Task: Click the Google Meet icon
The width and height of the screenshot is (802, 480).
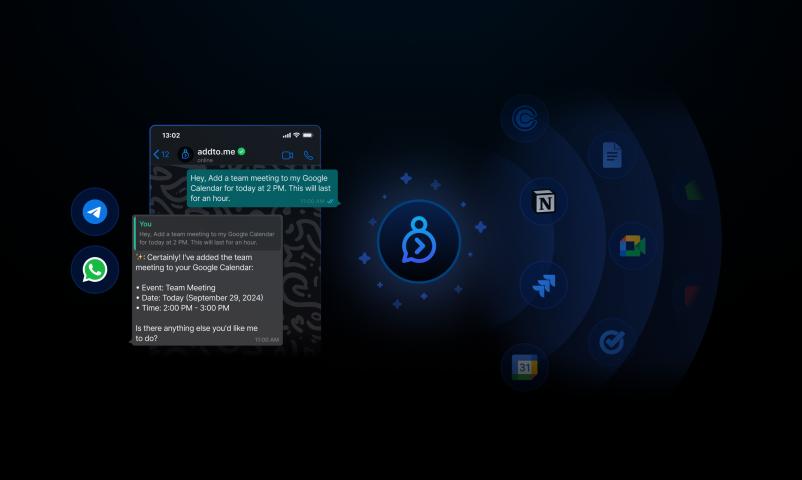Action: click(x=633, y=246)
